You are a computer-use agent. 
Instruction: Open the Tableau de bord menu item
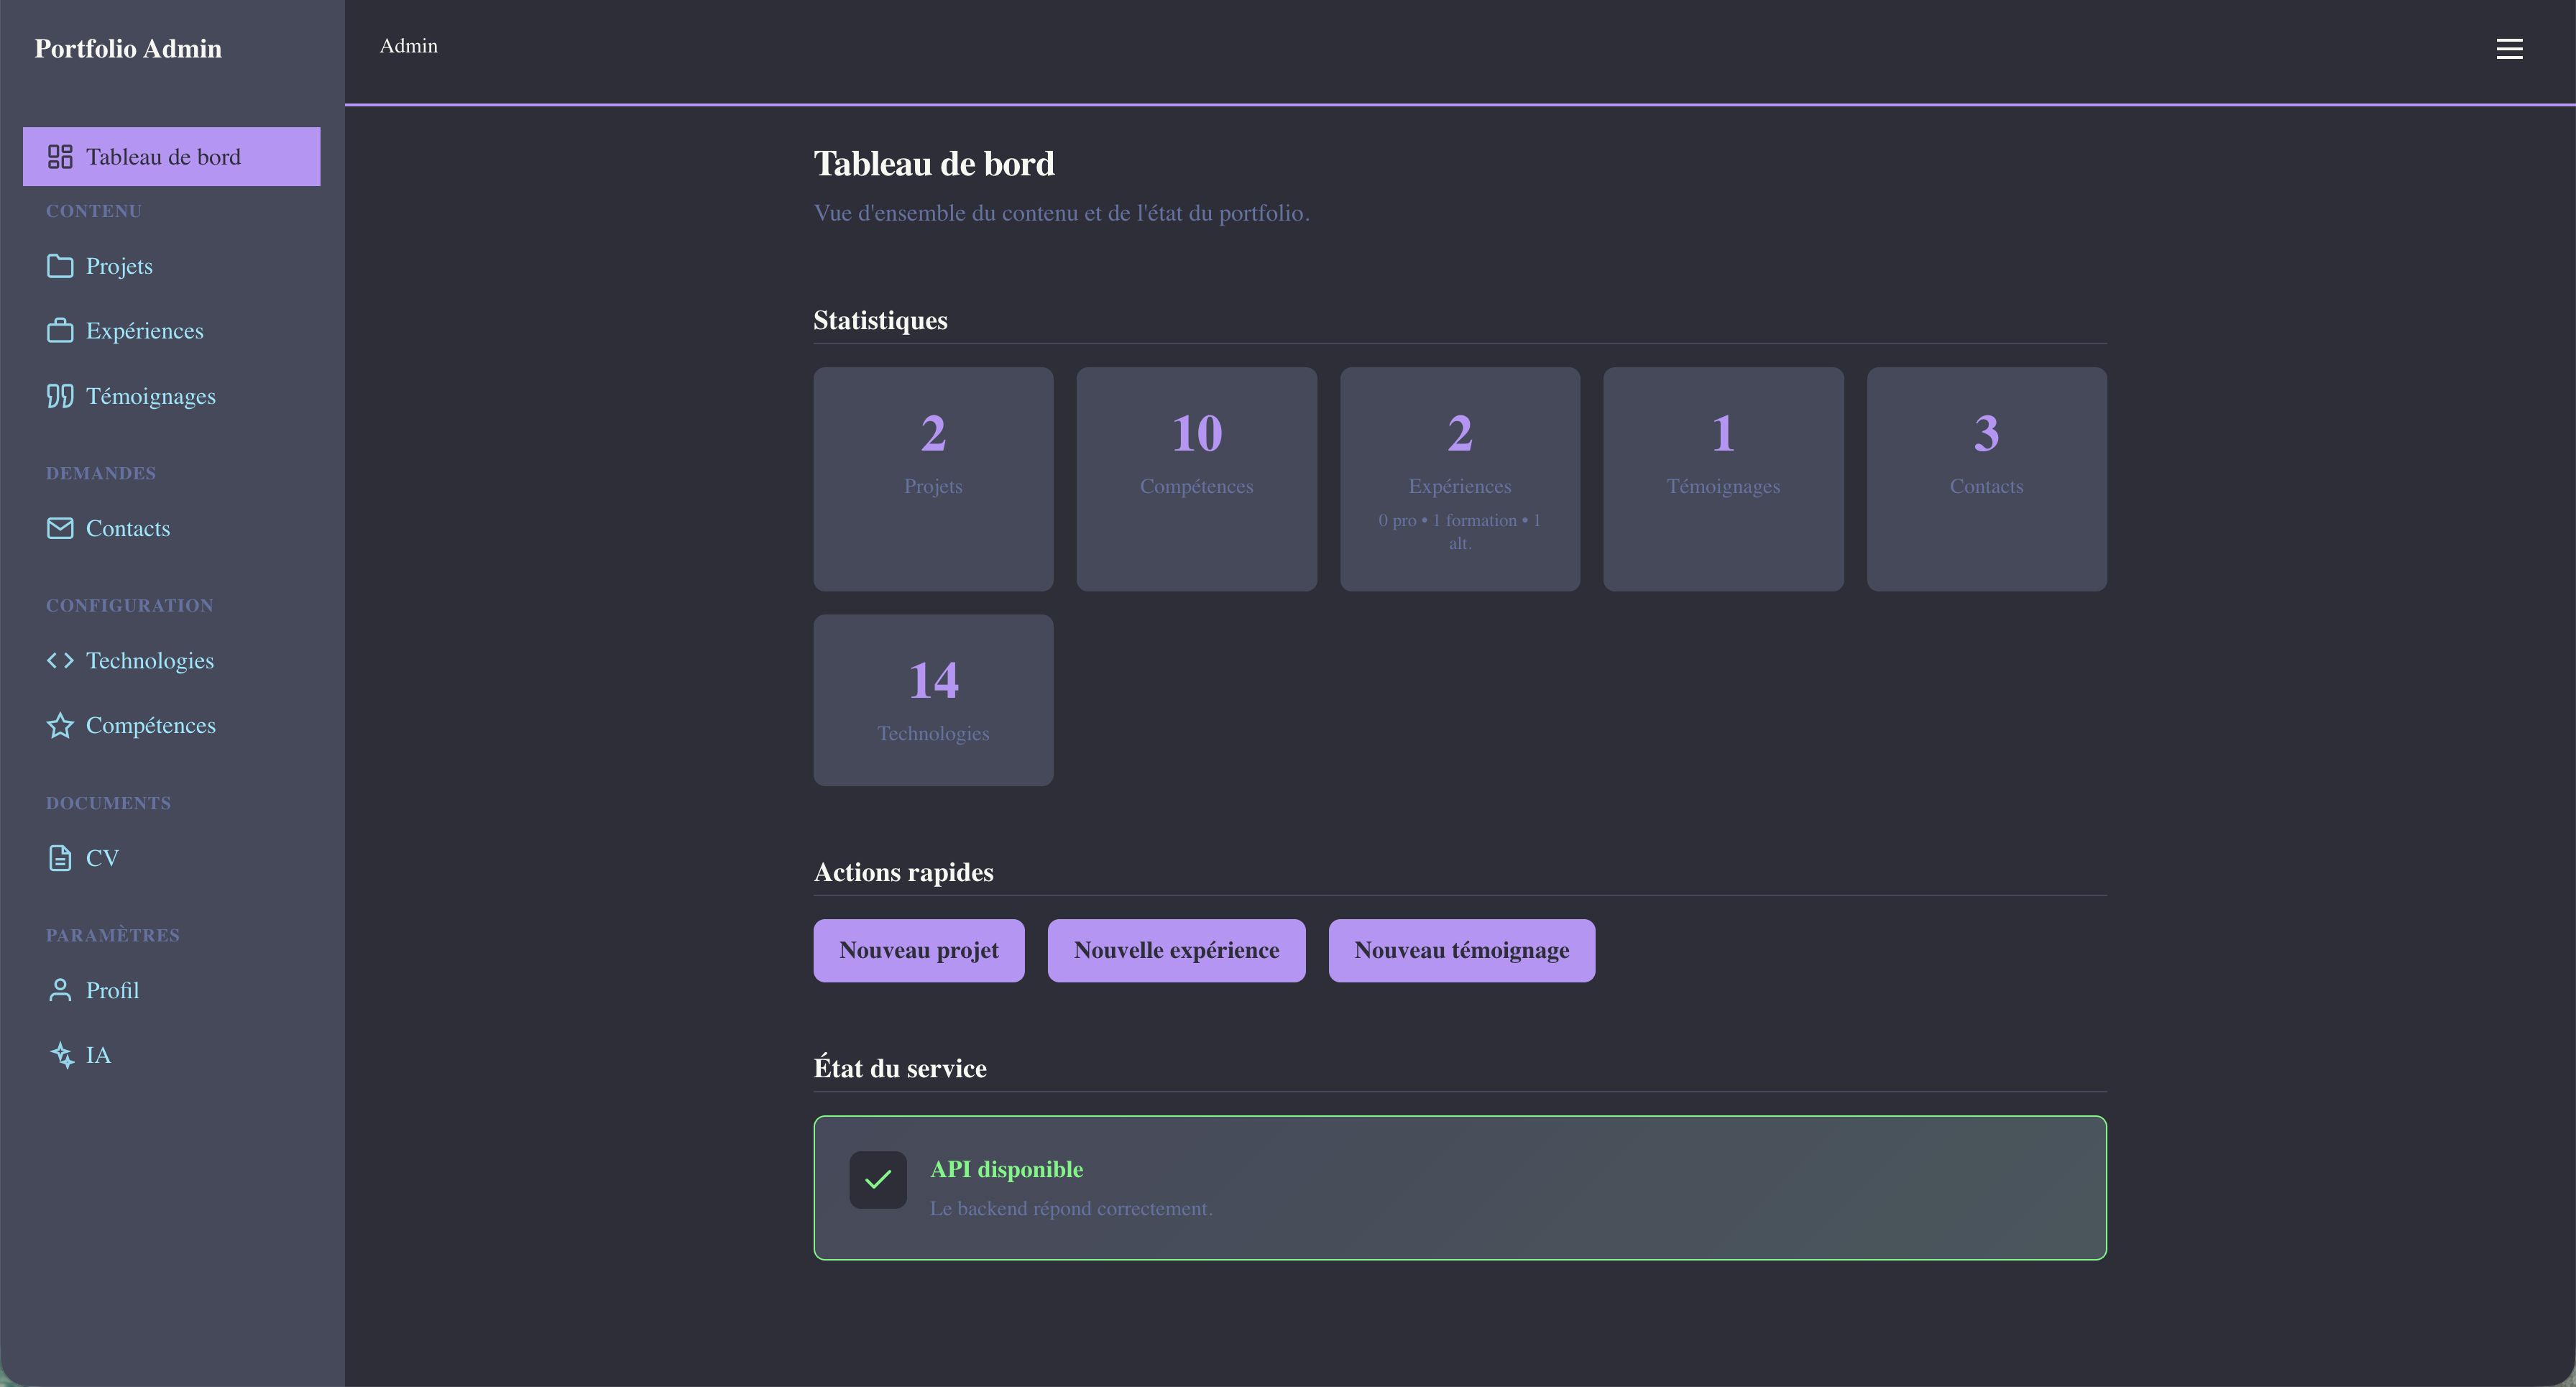point(171,157)
